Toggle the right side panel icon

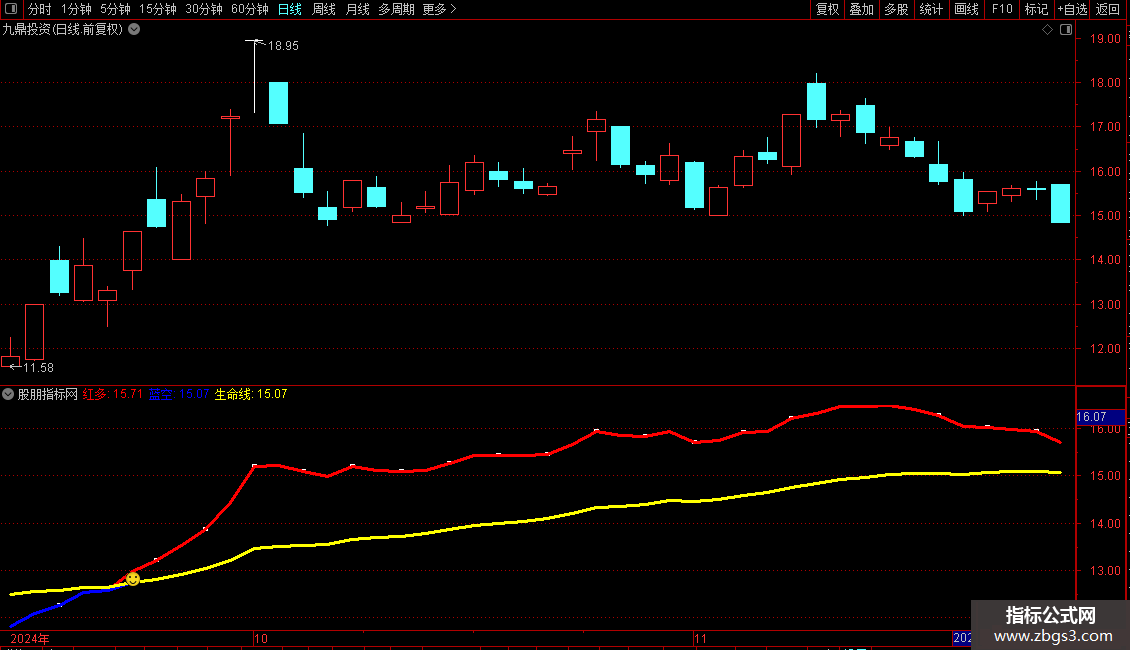coord(1066,30)
